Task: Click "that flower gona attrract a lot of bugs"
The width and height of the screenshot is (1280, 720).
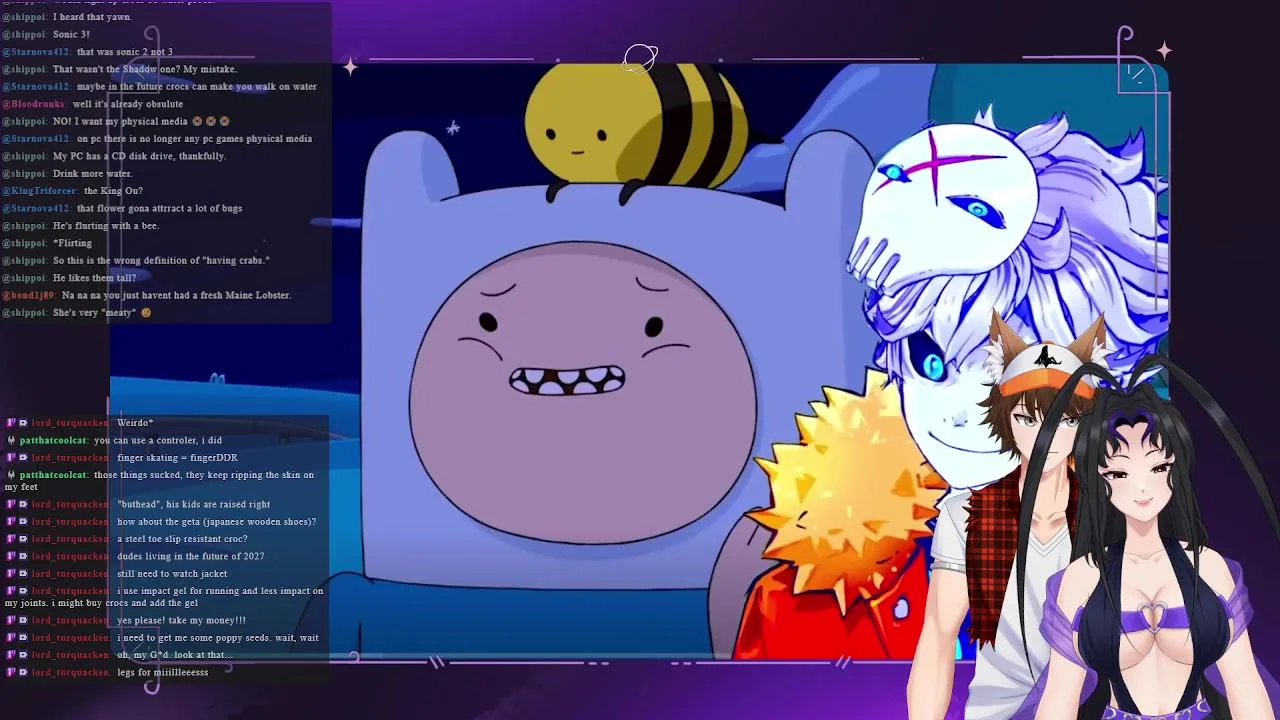Action: [x=159, y=208]
